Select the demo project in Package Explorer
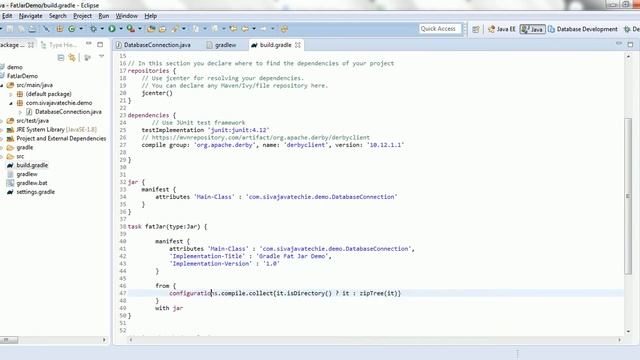 pos(15,67)
